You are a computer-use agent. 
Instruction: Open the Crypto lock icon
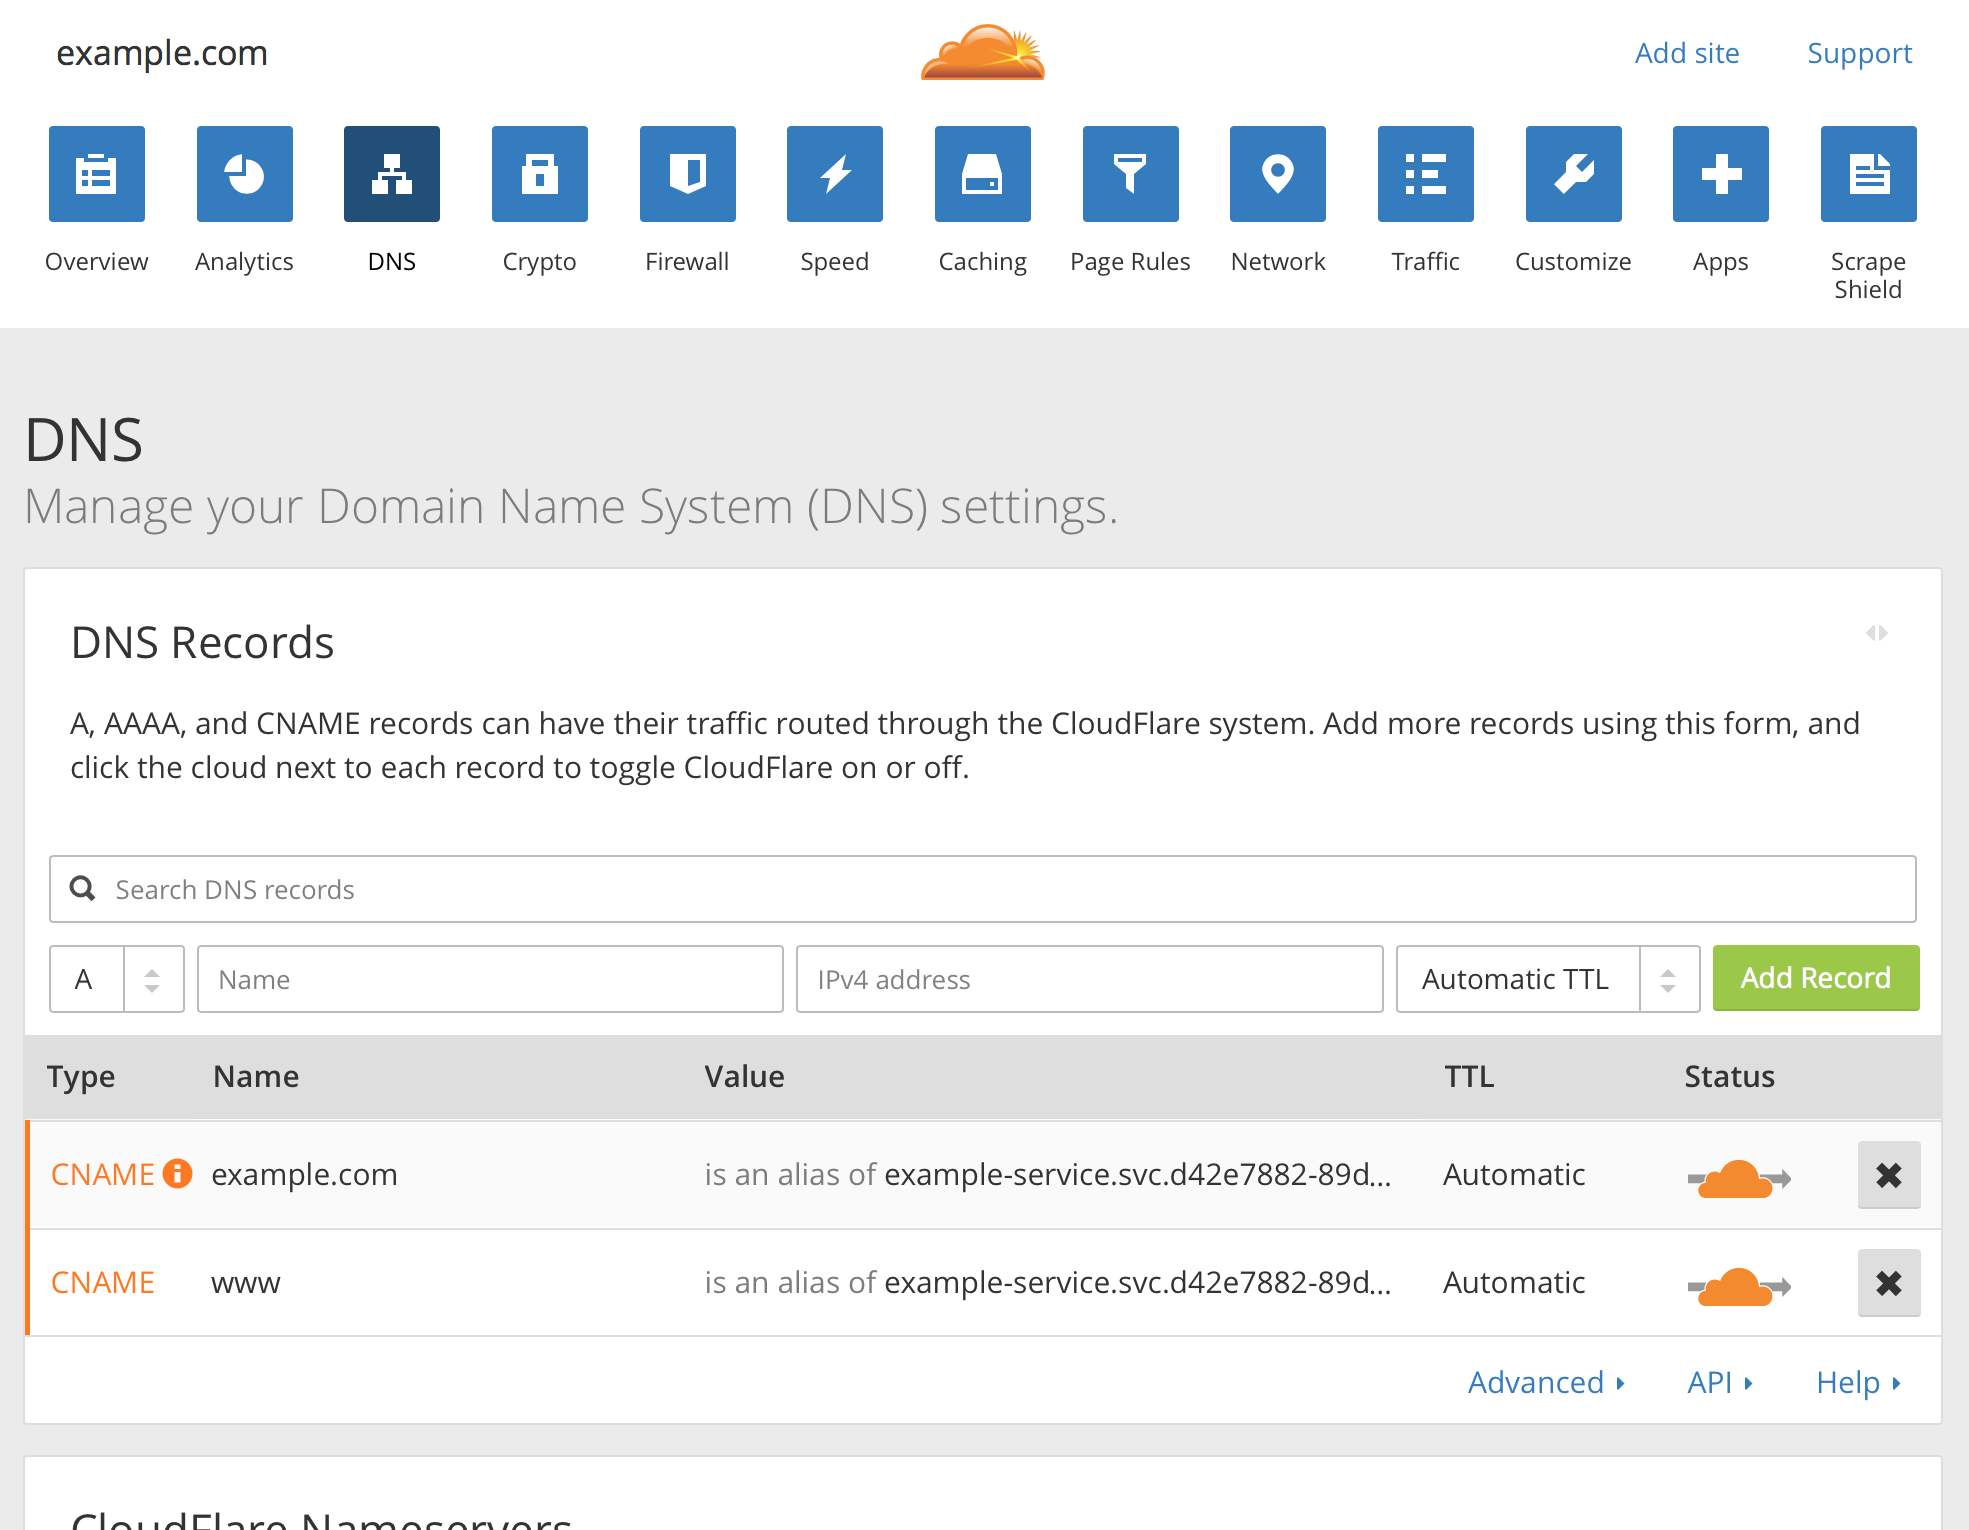coord(540,174)
